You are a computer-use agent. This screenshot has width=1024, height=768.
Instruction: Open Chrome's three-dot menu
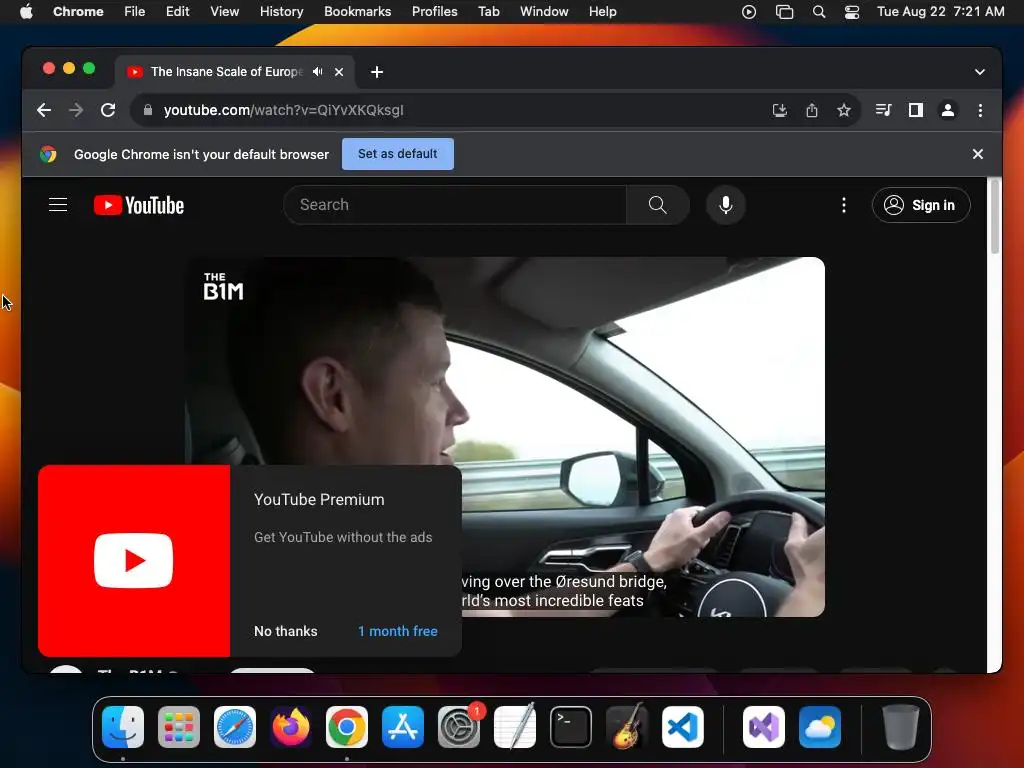click(980, 110)
